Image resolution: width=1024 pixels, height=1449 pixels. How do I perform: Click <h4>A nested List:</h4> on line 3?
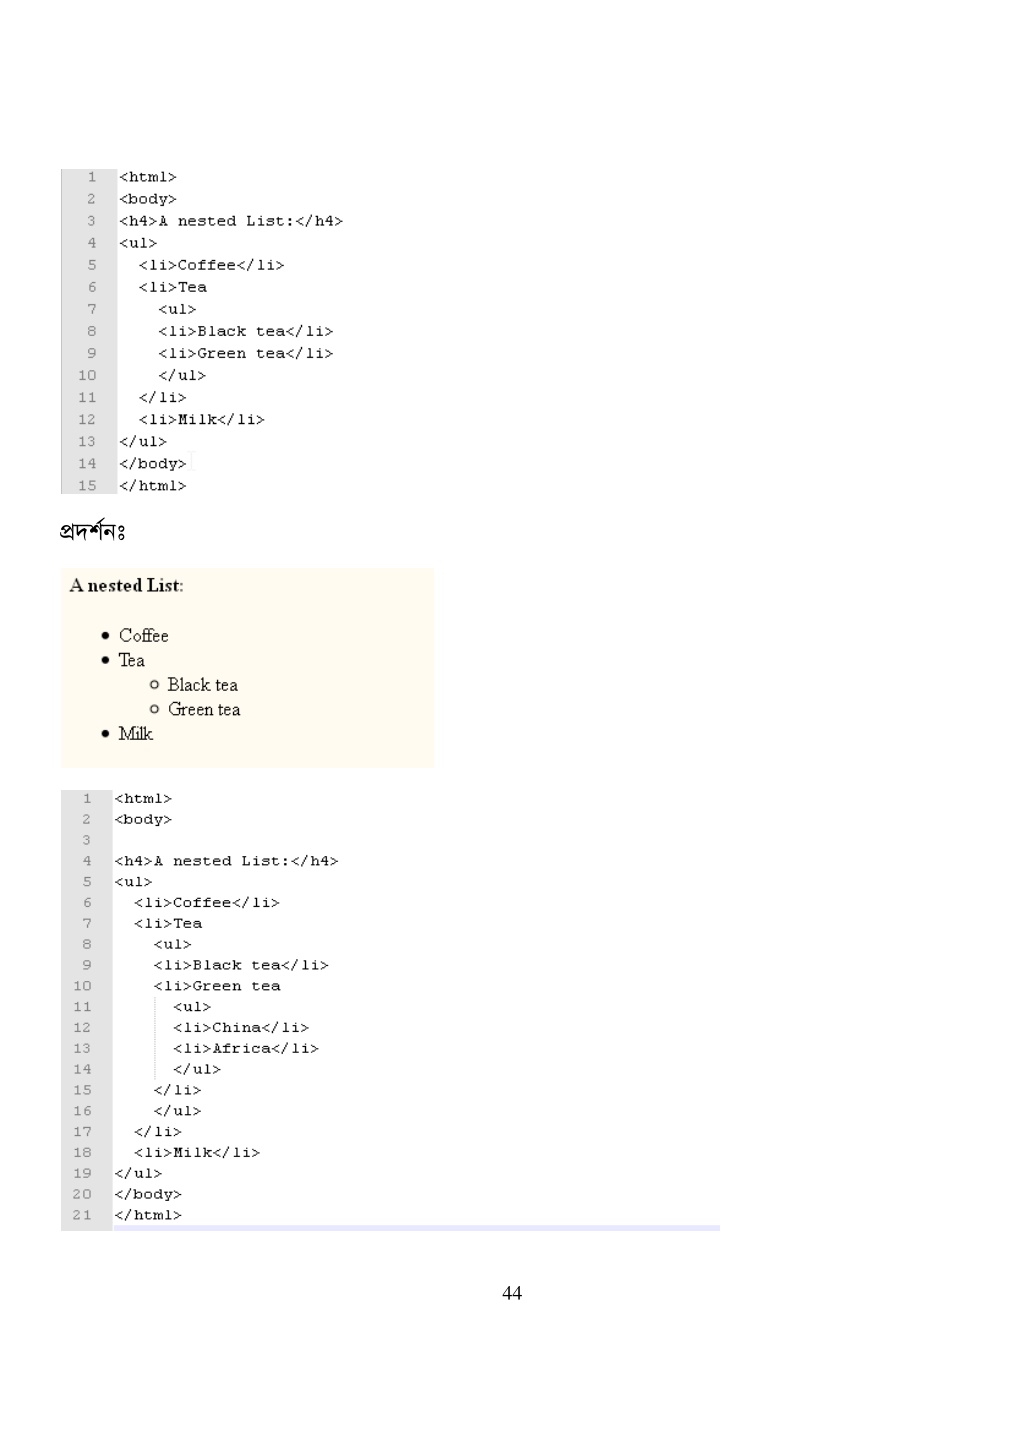point(231,221)
